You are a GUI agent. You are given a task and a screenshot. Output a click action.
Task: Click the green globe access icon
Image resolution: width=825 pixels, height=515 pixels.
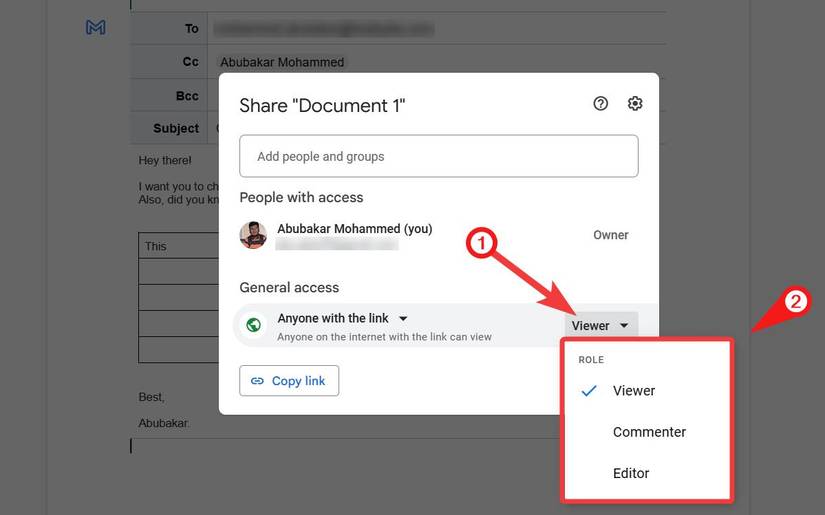[254, 325]
